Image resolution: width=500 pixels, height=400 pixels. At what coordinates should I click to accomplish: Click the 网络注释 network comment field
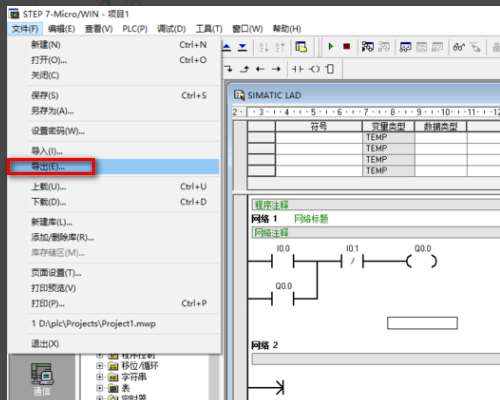pyautogui.click(x=375, y=232)
